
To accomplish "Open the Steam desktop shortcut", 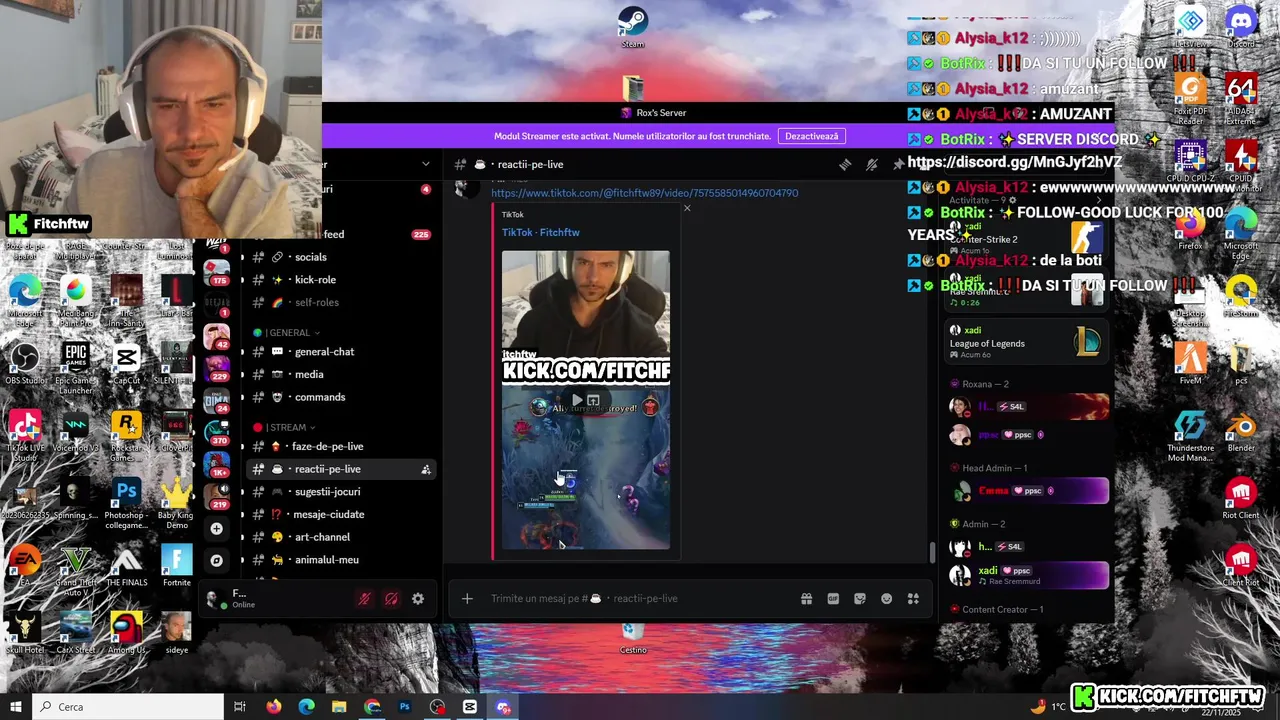I will [632, 26].
